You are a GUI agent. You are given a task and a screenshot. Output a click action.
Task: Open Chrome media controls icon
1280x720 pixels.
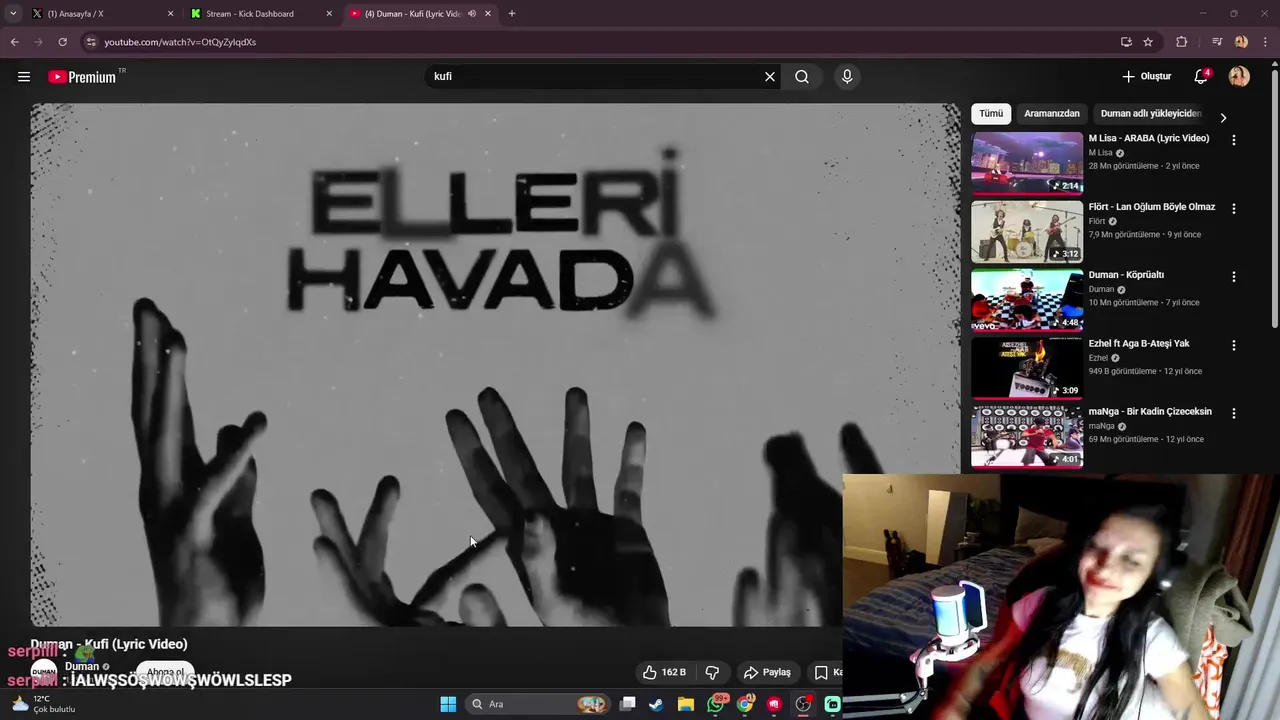point(1217,42)
